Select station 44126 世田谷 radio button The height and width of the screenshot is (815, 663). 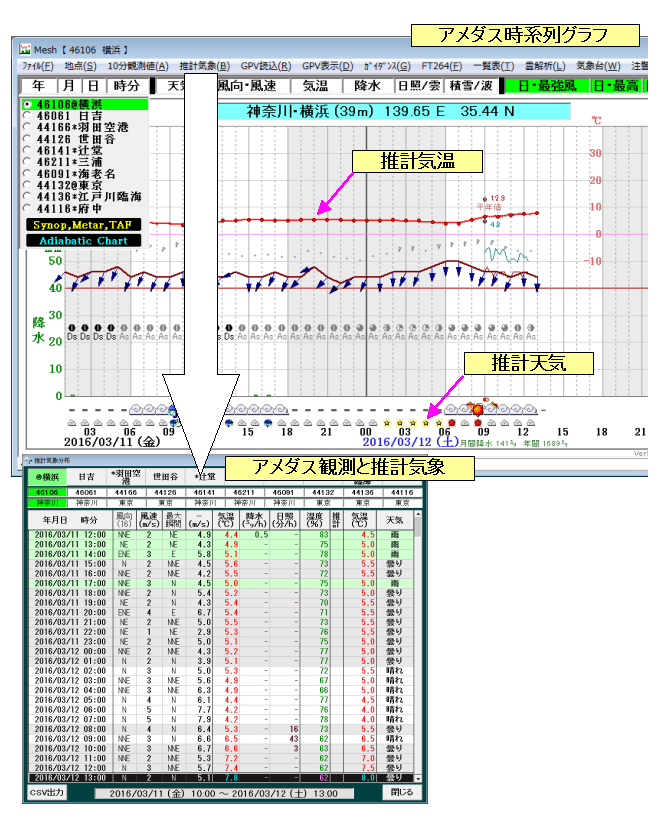[x=28, y=138]
